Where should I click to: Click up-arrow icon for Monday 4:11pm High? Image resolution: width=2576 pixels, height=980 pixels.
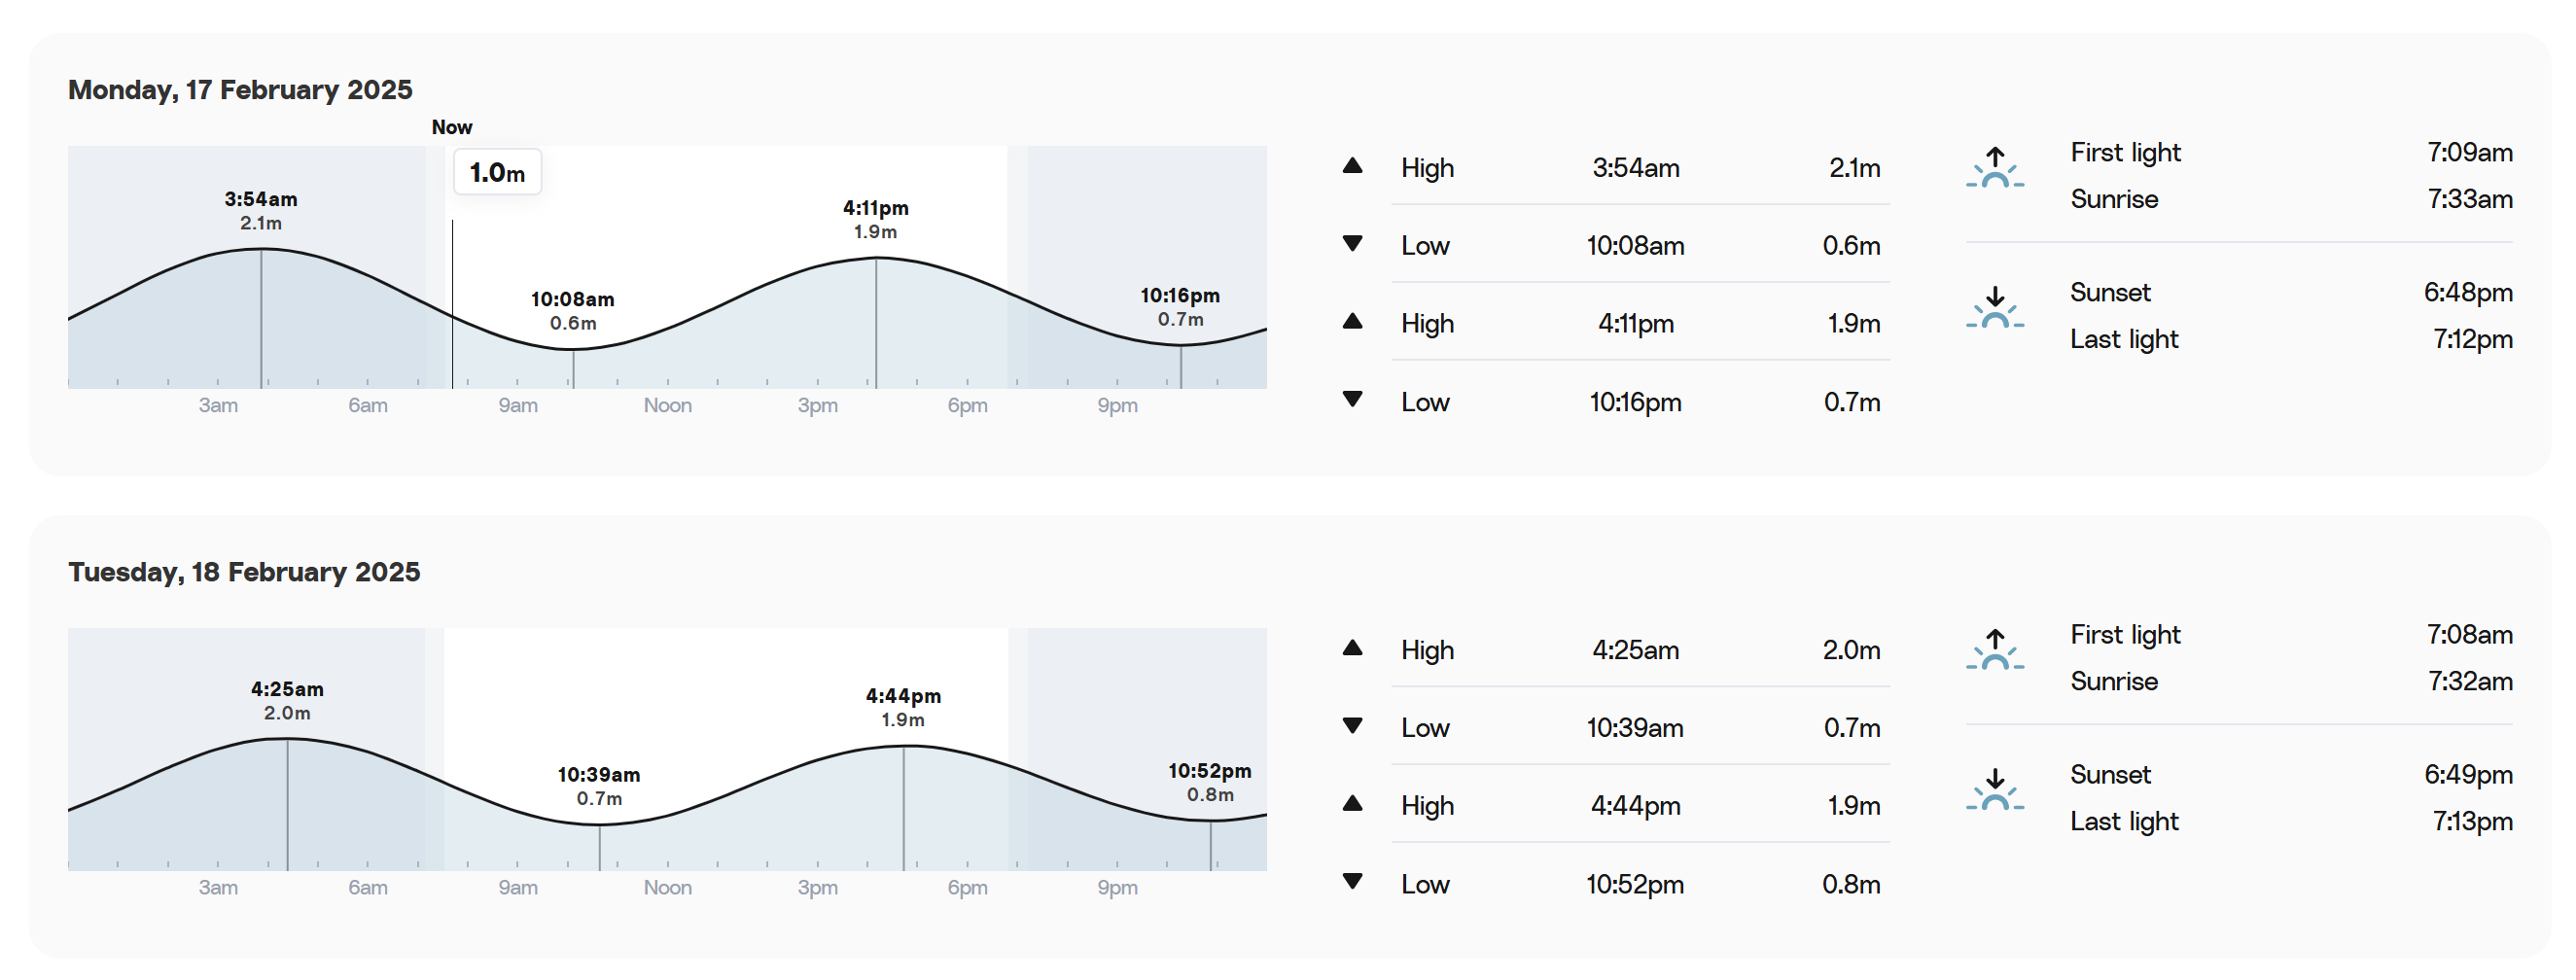pyautogui.click(x=1352, y=321)
